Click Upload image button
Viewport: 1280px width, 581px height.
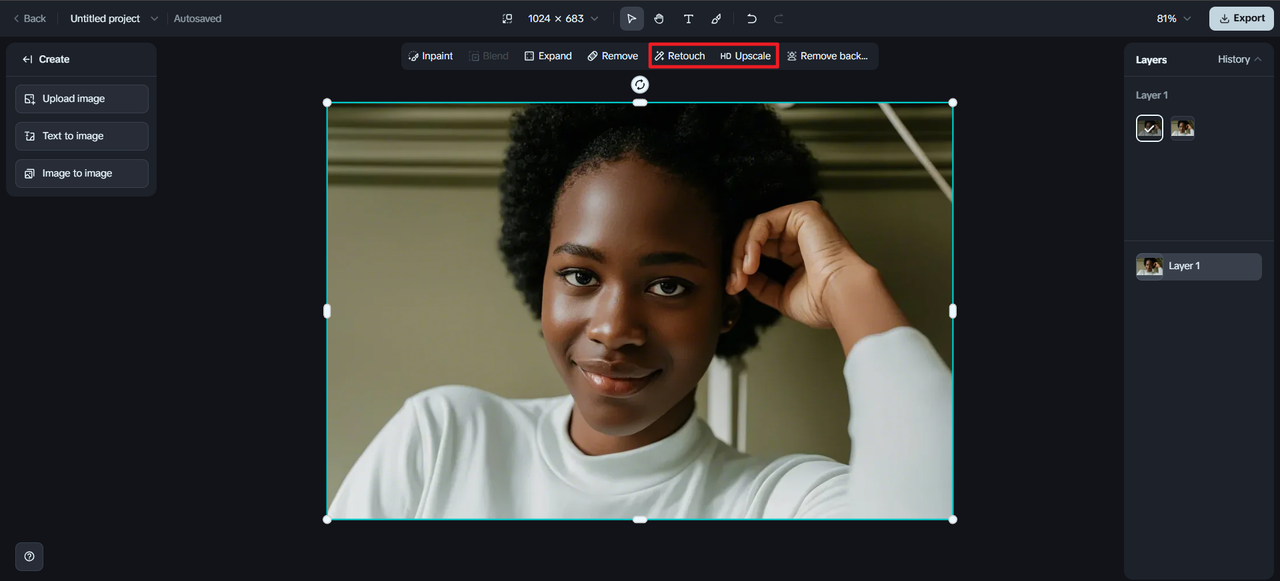82,99
